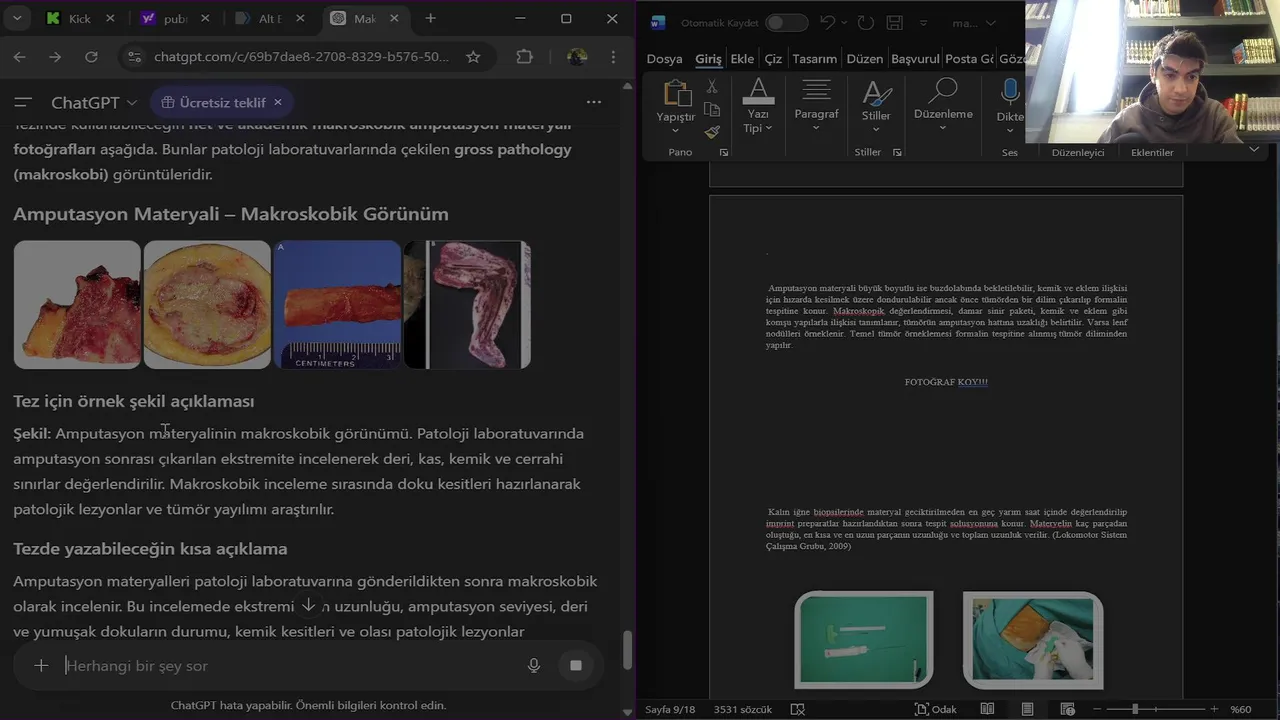Screen dimensions: 1280x720
Task: Open Chrome extensions puzzle icon
Action: pyautogui.click(x=524, y=57)
